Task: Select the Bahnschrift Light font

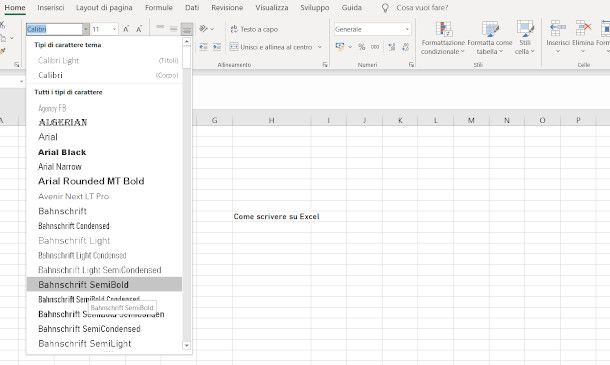Action: 104,240
